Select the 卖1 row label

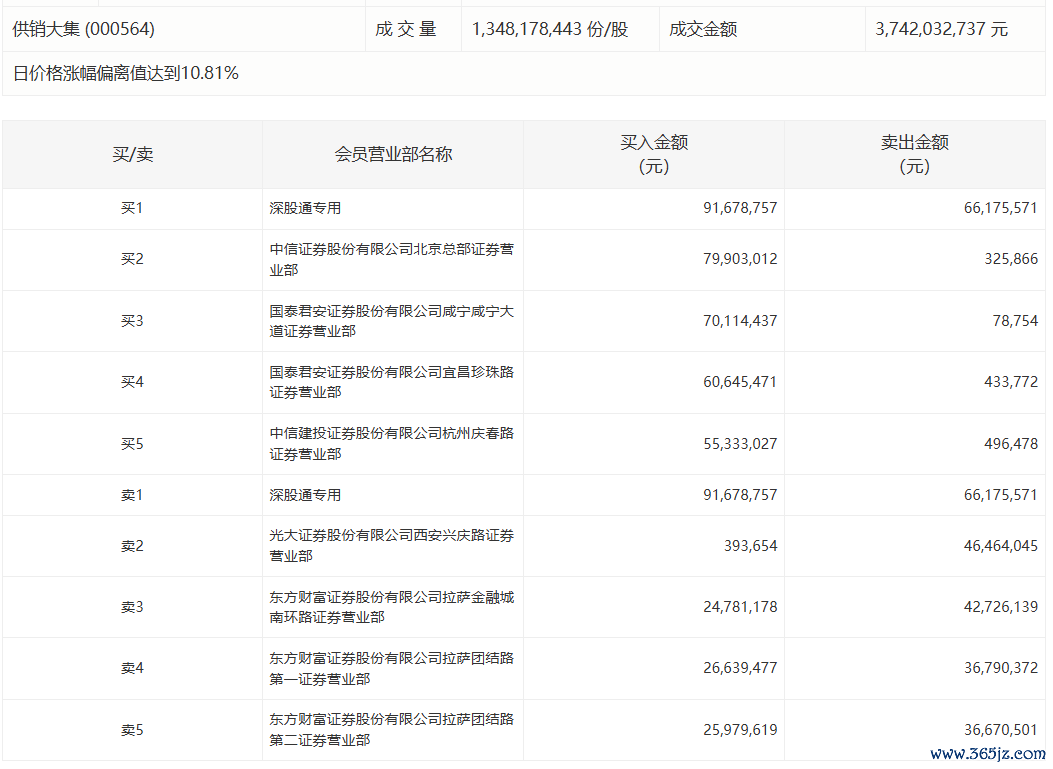(132, 495)
